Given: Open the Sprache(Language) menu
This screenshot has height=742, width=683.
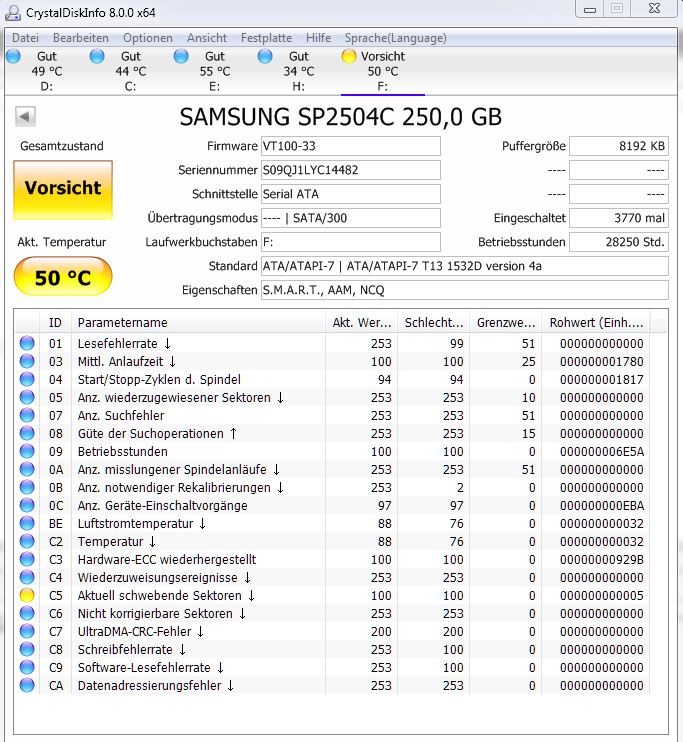Looking at the screenshot, I should click(x=396, y=38).
